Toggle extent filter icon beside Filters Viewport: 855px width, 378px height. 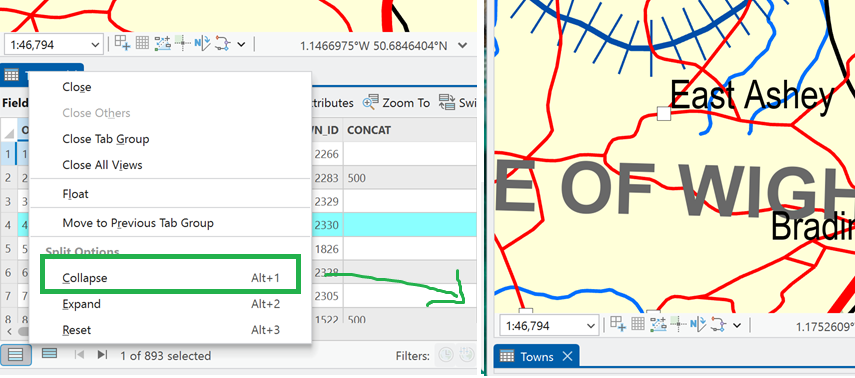[466, 355]
